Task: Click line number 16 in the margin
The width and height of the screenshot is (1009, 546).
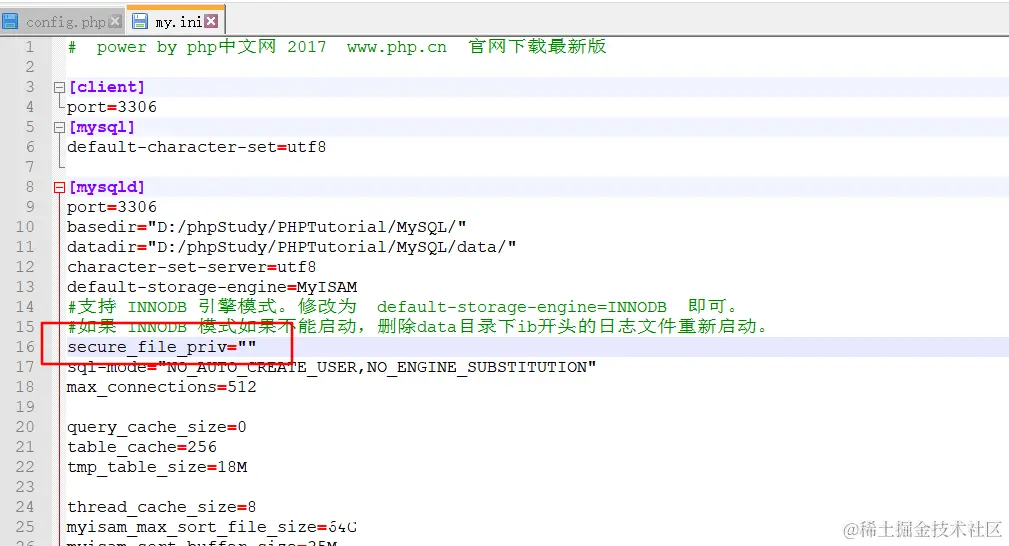Action: pyautogui.click(x=25, y=347)
